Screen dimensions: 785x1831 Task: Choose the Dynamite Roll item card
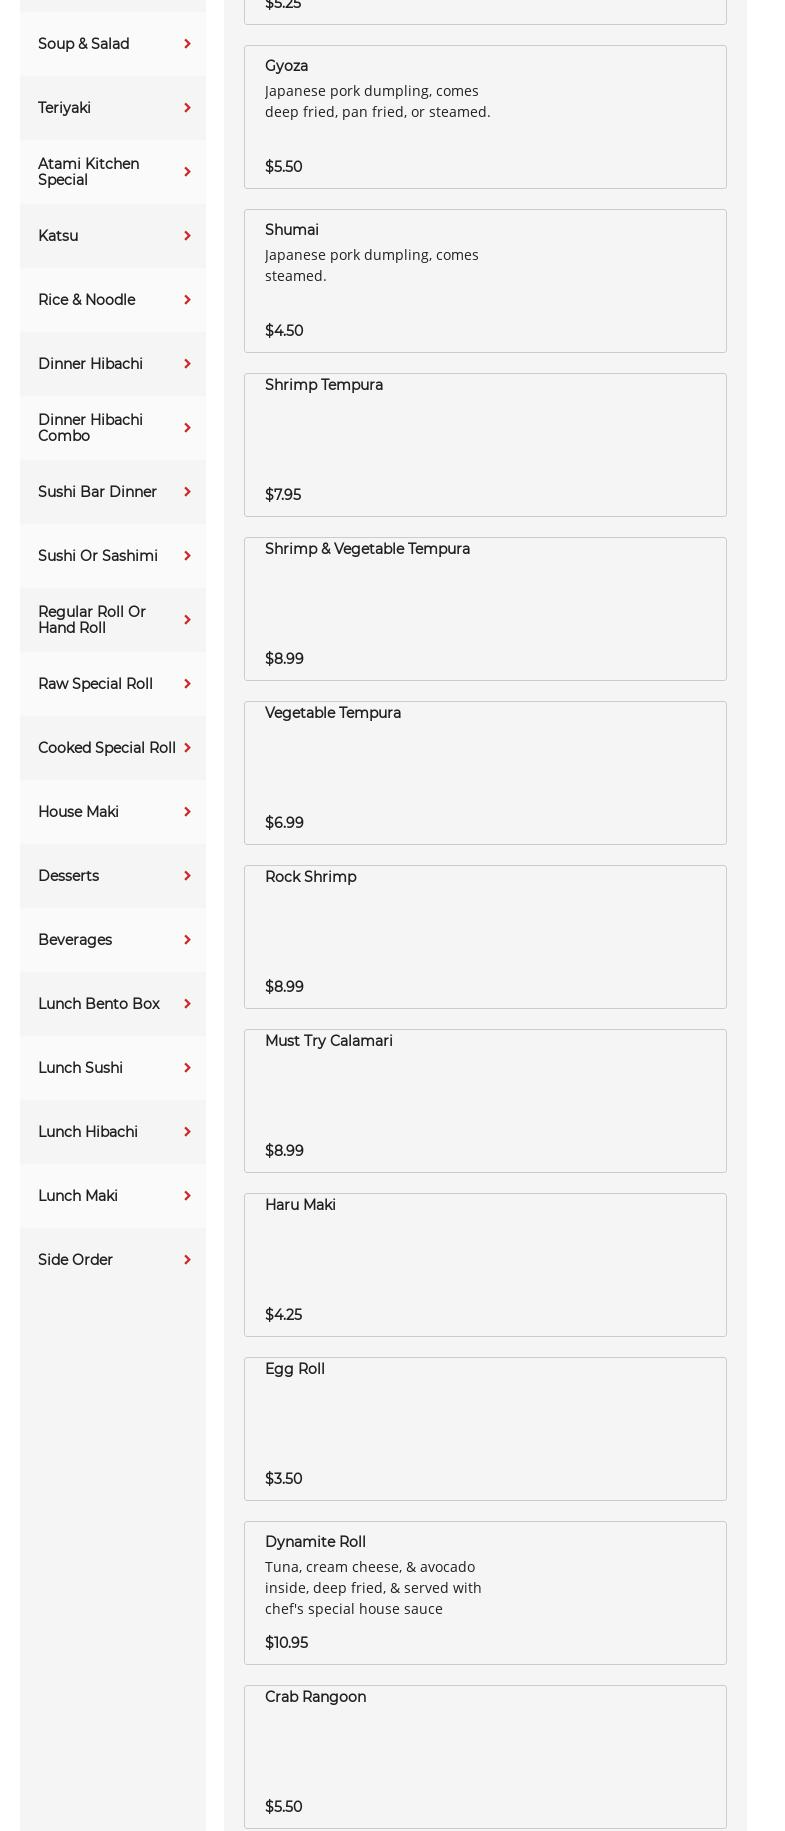coord(485,1593)
